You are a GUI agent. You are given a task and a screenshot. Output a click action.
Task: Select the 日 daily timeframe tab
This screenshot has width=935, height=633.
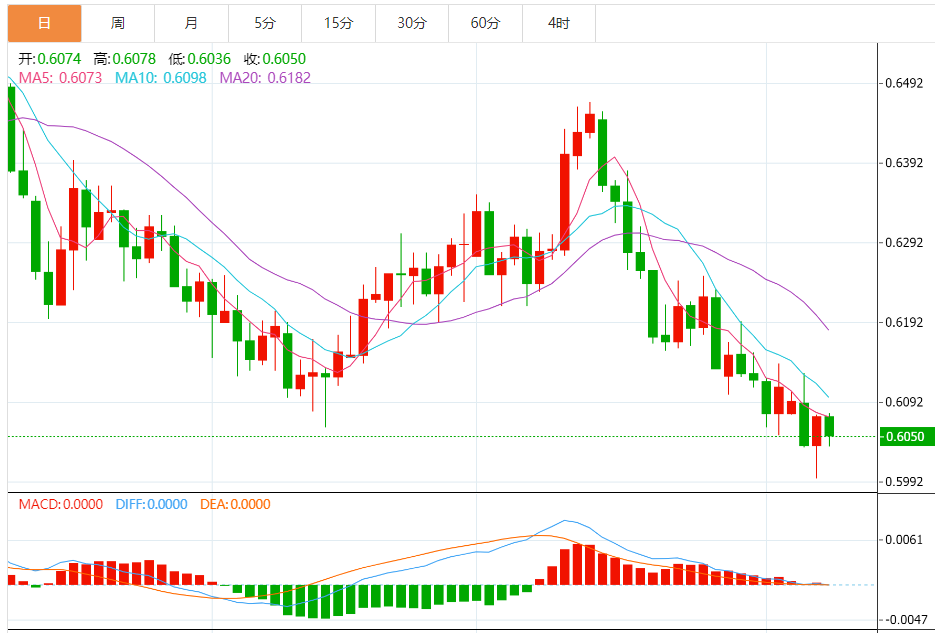click(x=44, y=23)
